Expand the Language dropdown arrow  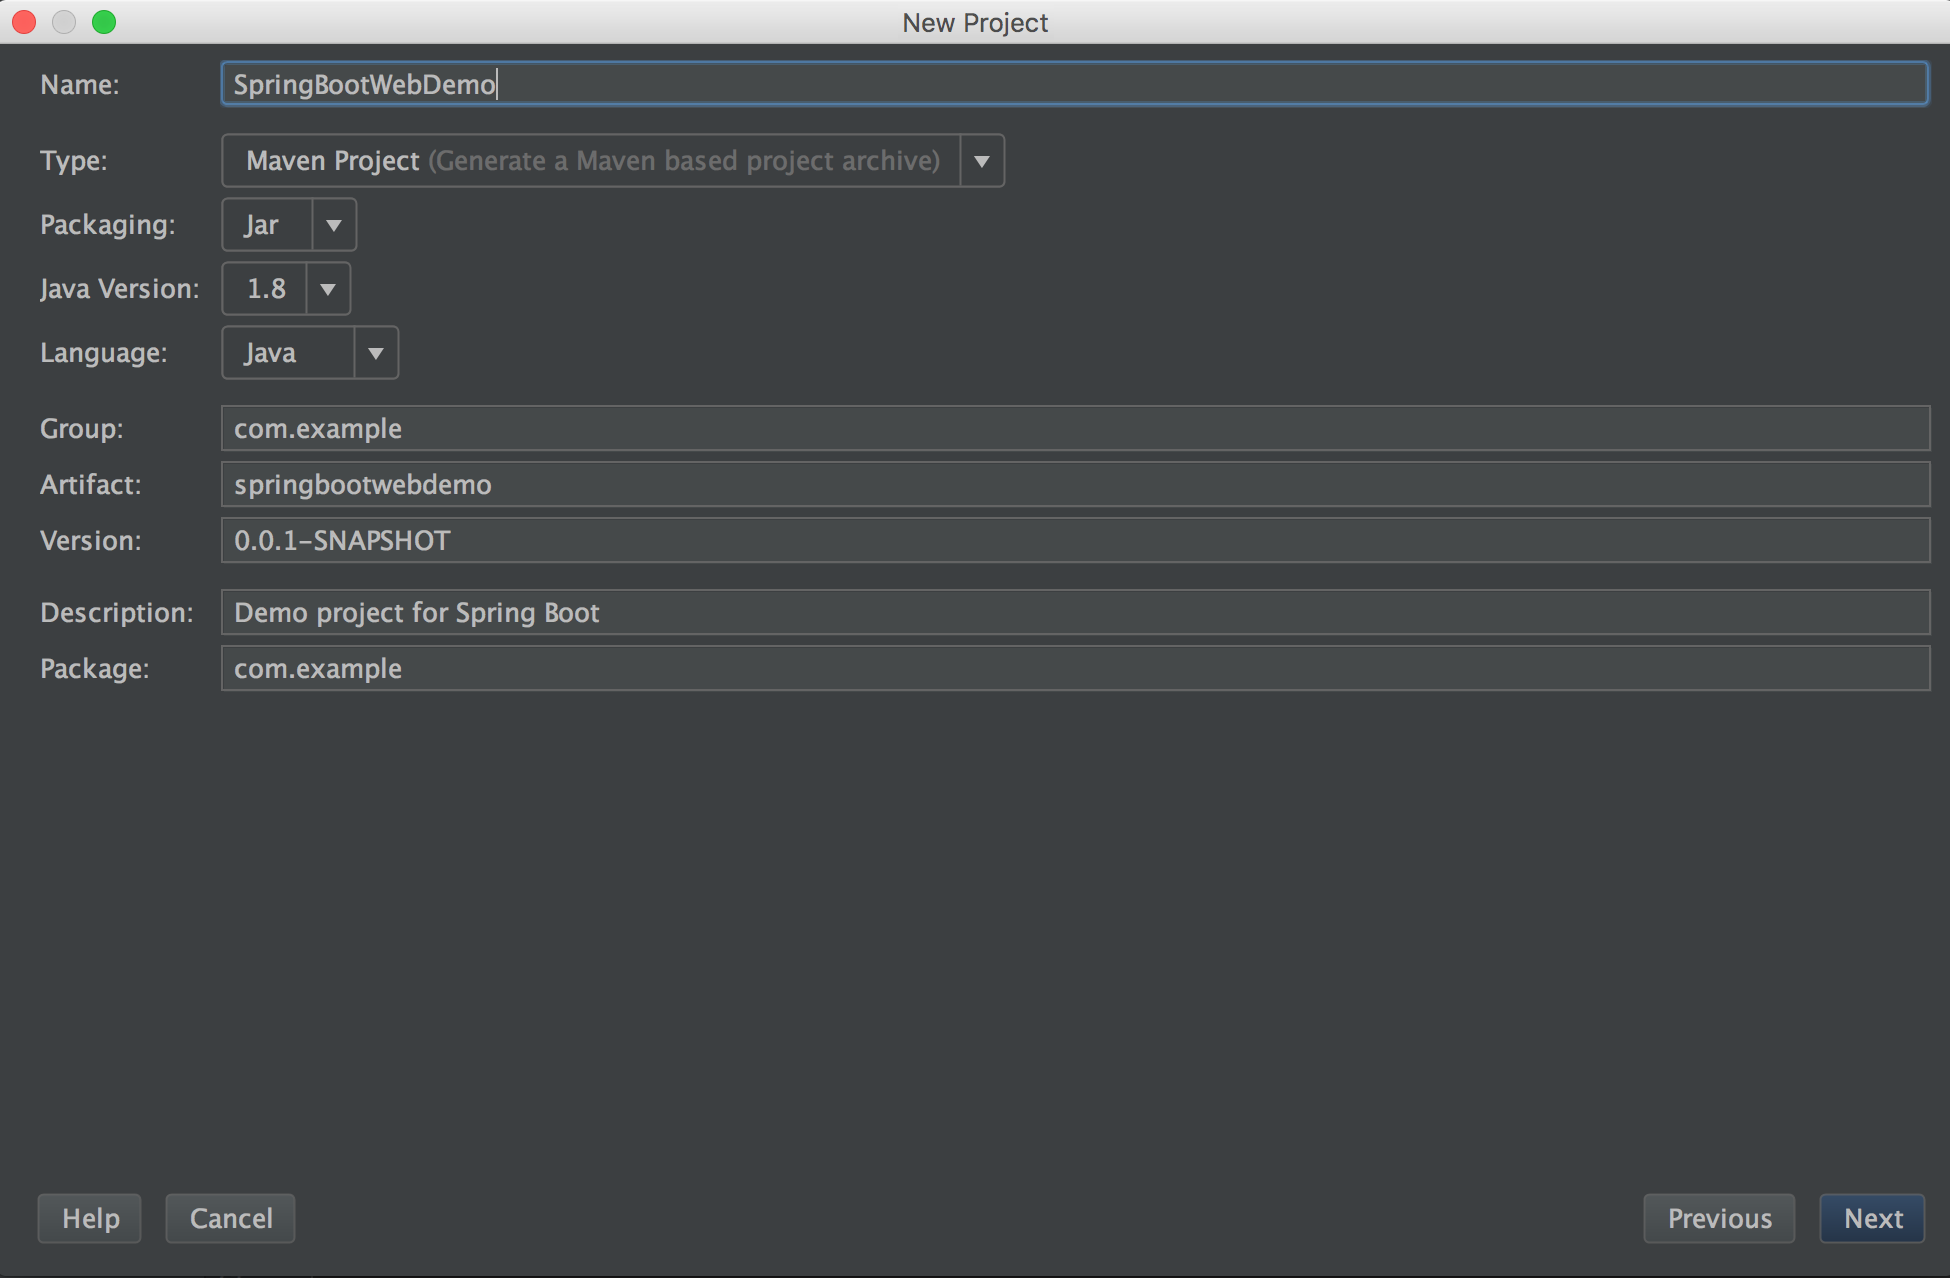[x=376, y=353]
